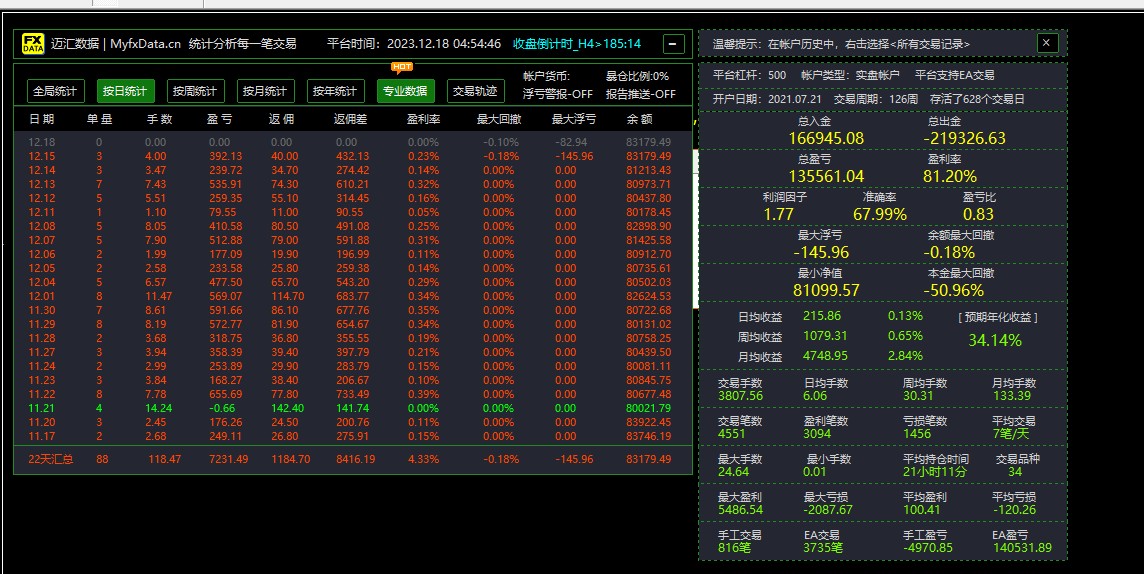This screenshot has width=1144, height=574.
Task: Click 利润因子 value 1.77
Action: [x=778, y=214]
